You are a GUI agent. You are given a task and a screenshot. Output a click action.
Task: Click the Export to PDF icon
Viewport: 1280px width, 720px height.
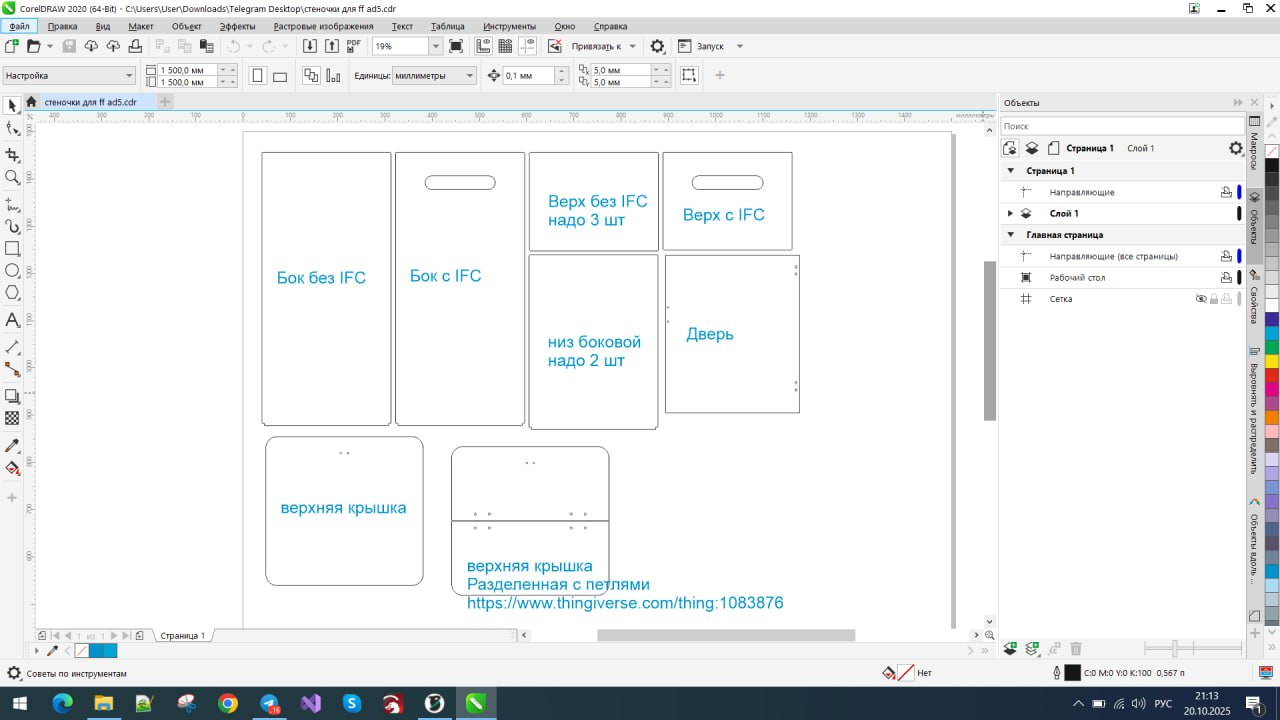tap(354, 46)
